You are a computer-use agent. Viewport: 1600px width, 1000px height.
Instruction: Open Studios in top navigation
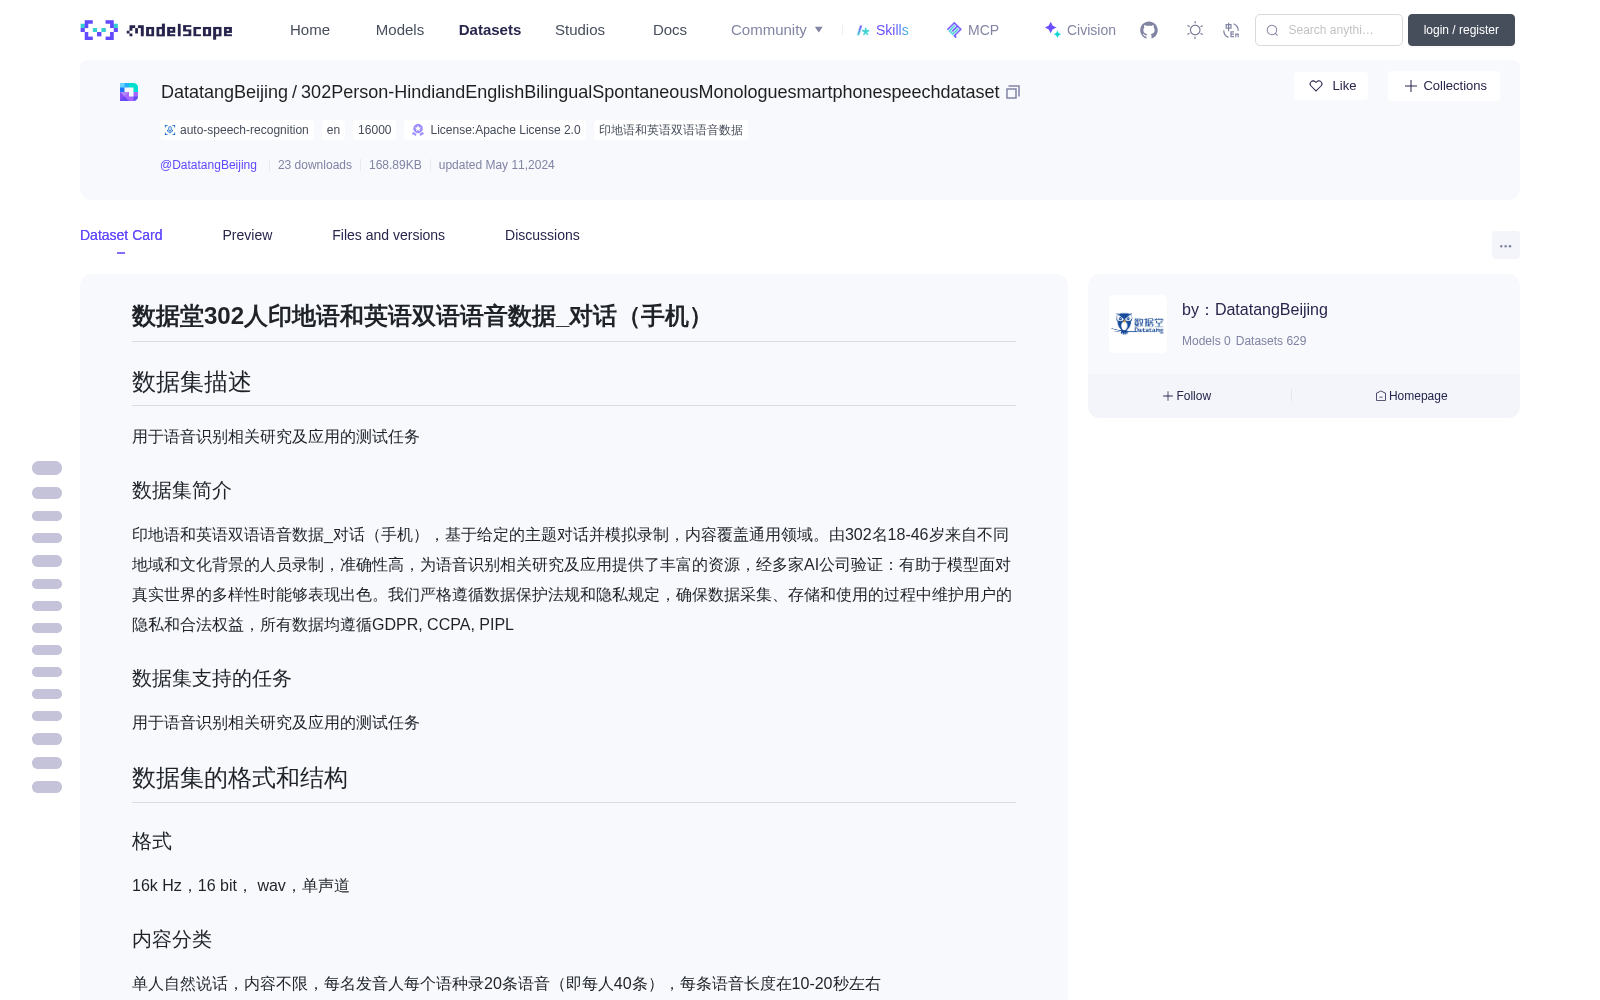[580, 30]
